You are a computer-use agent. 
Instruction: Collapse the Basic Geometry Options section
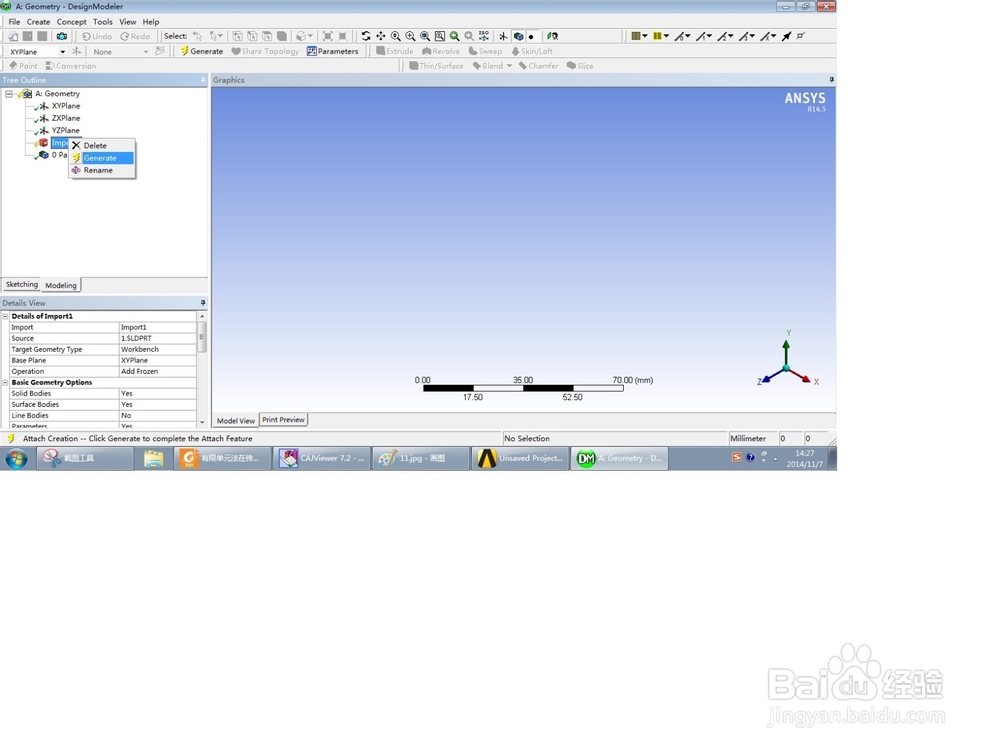6,383
